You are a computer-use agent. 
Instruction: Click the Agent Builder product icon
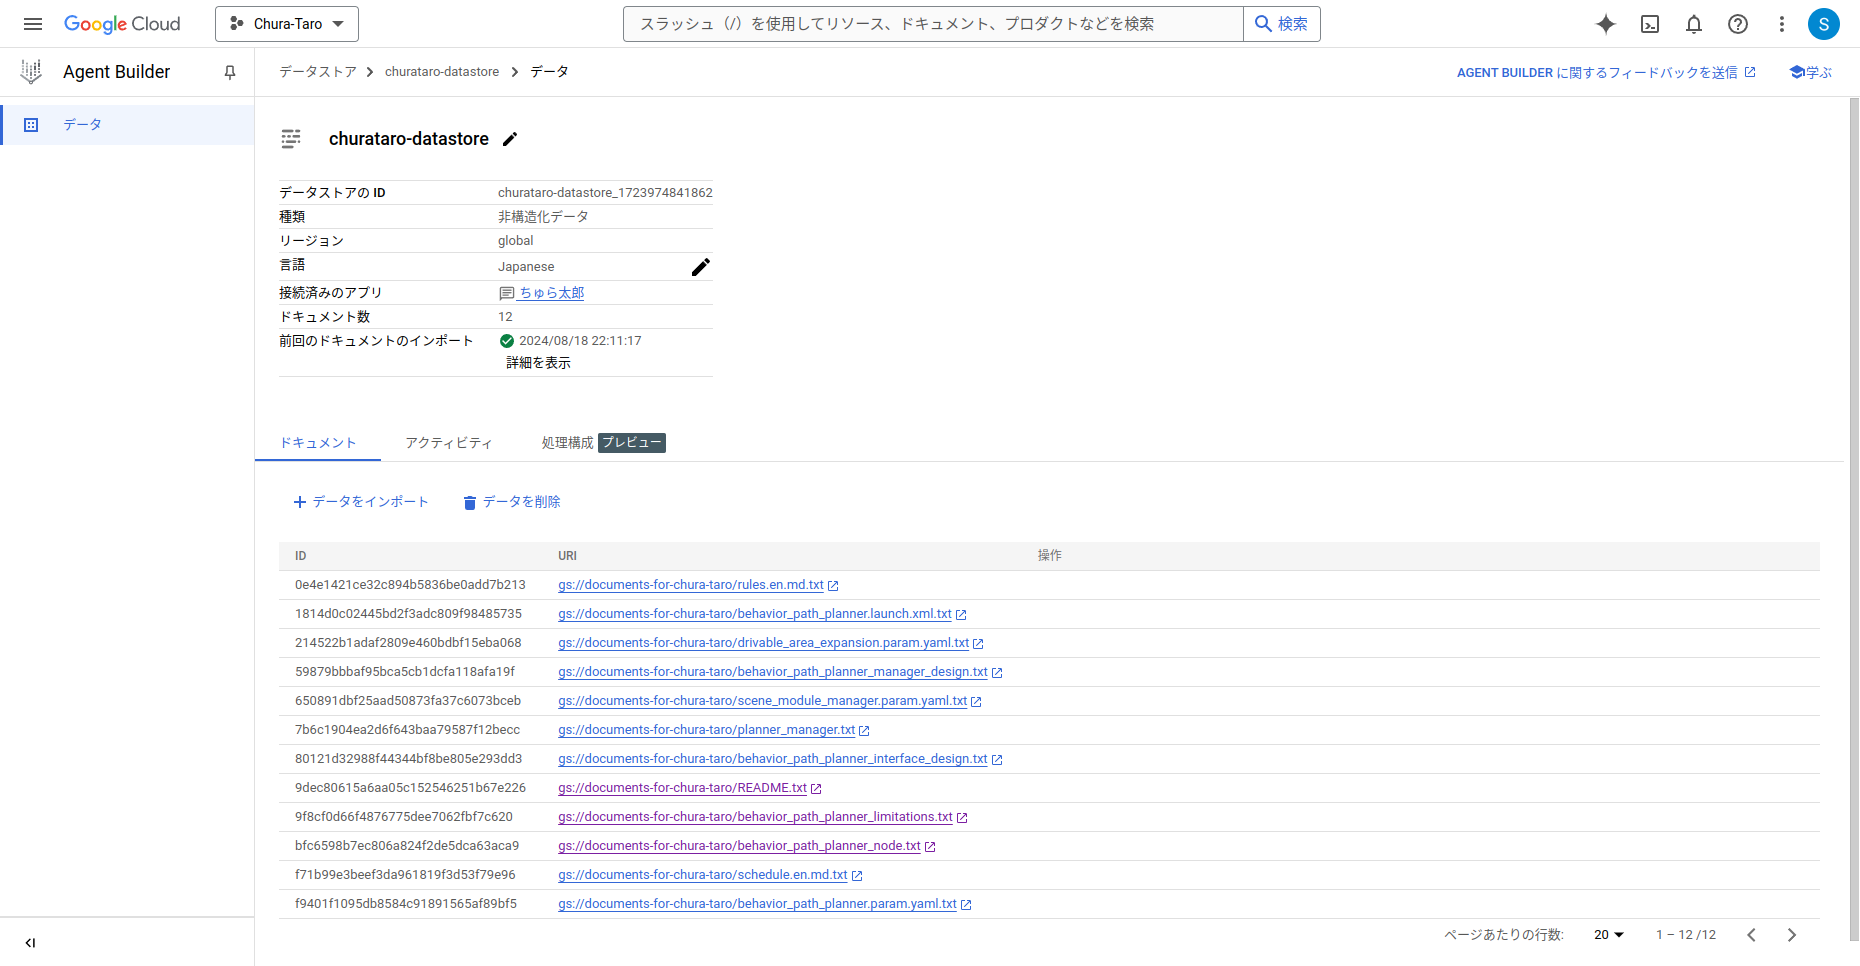coord(31,71)
